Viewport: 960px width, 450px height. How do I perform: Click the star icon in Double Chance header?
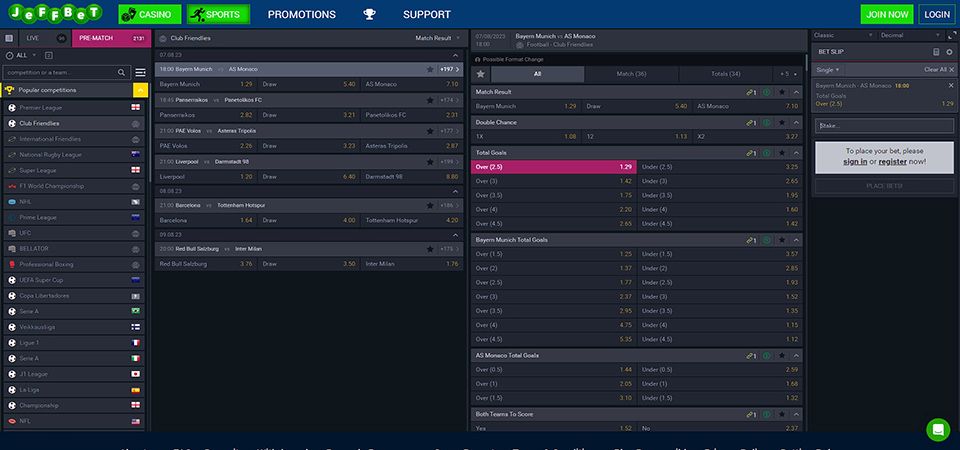(782, 122)
